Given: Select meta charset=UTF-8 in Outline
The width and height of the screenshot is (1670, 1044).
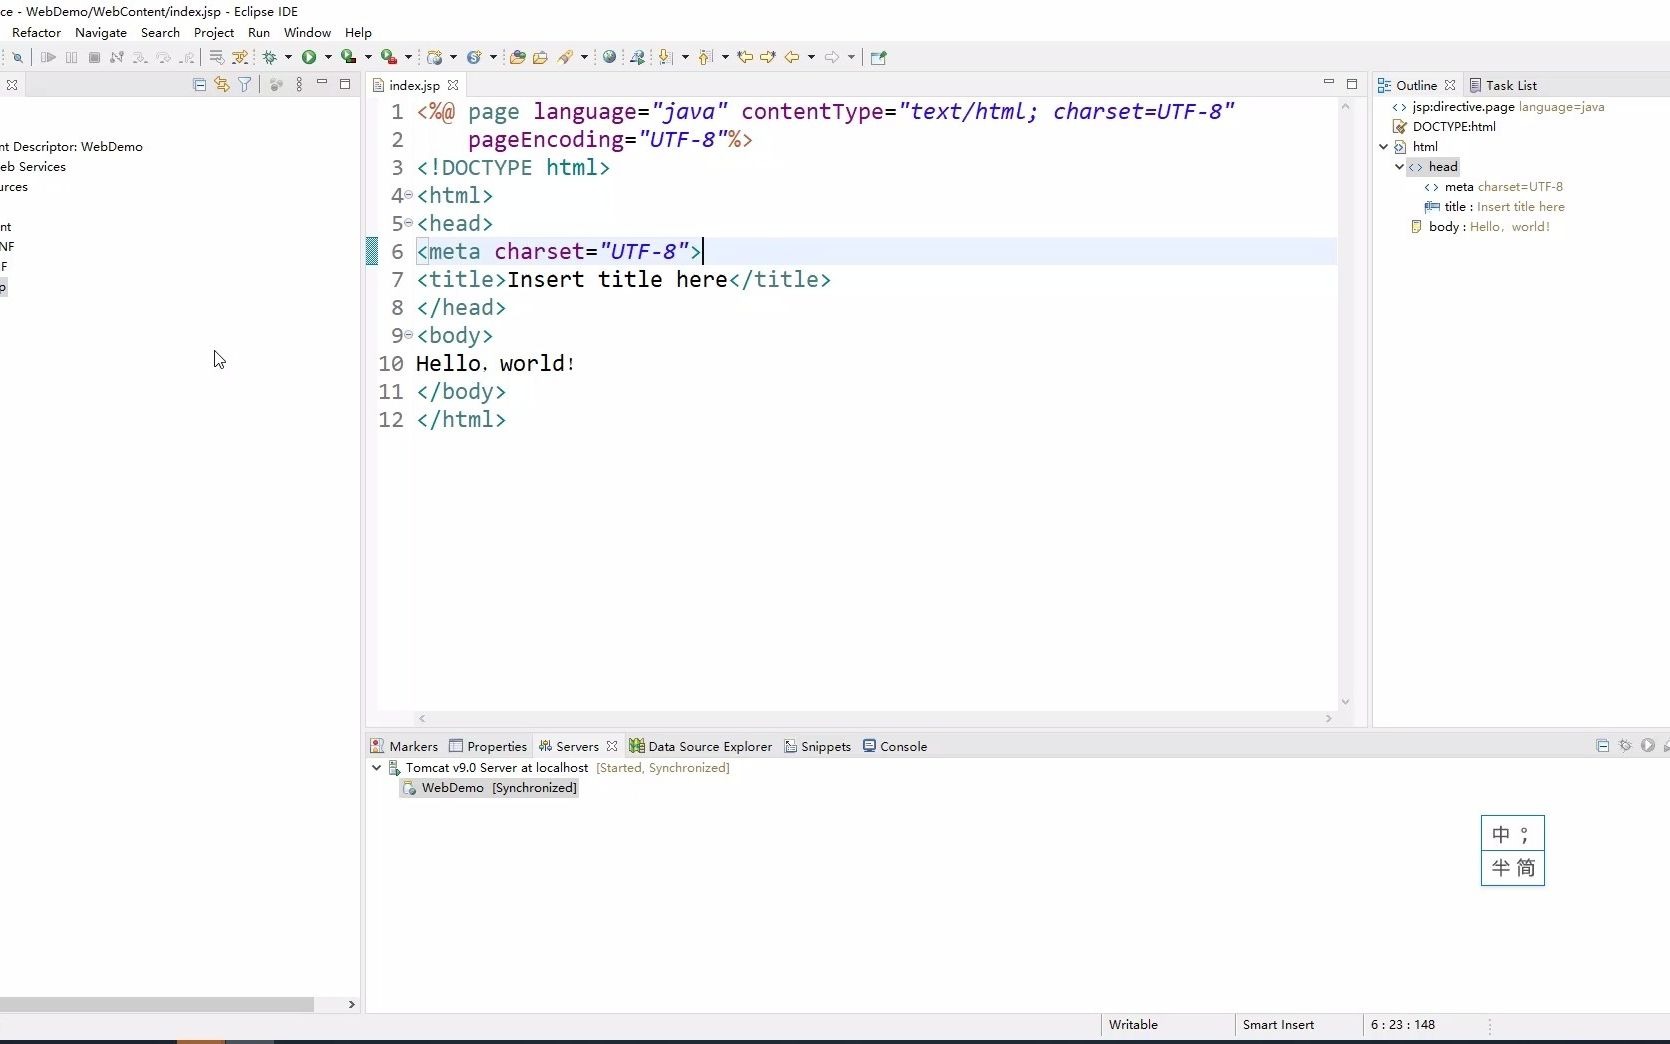Looking at the screenshot, I should tap(1494, 187).
